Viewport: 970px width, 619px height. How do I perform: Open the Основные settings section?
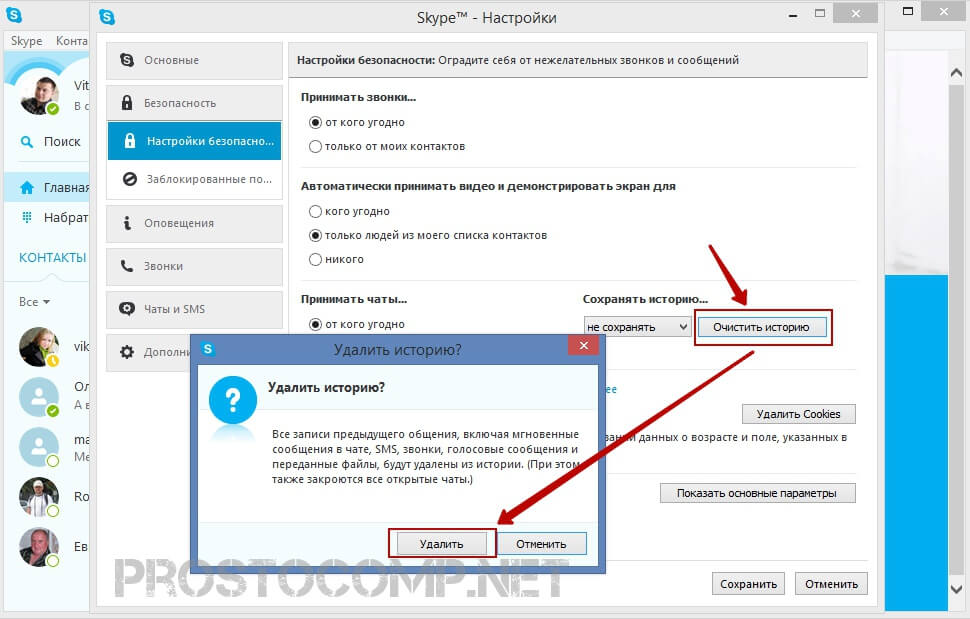click(194, 61)
